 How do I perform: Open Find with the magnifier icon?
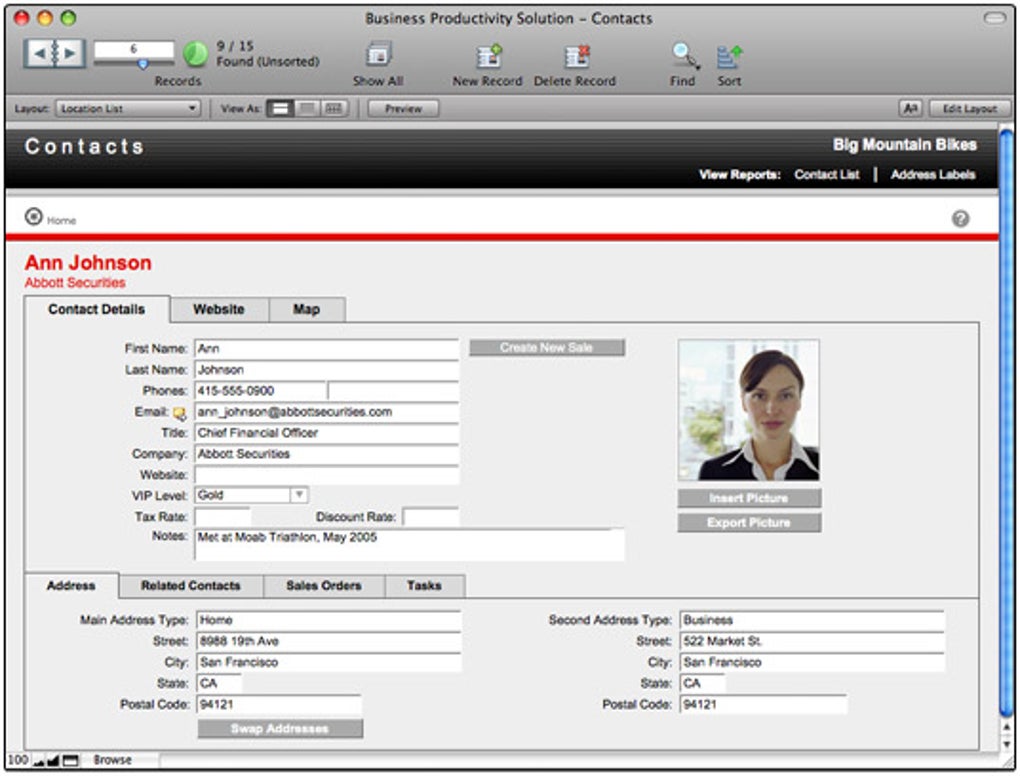pyautogui.click(x=684, y=57)
